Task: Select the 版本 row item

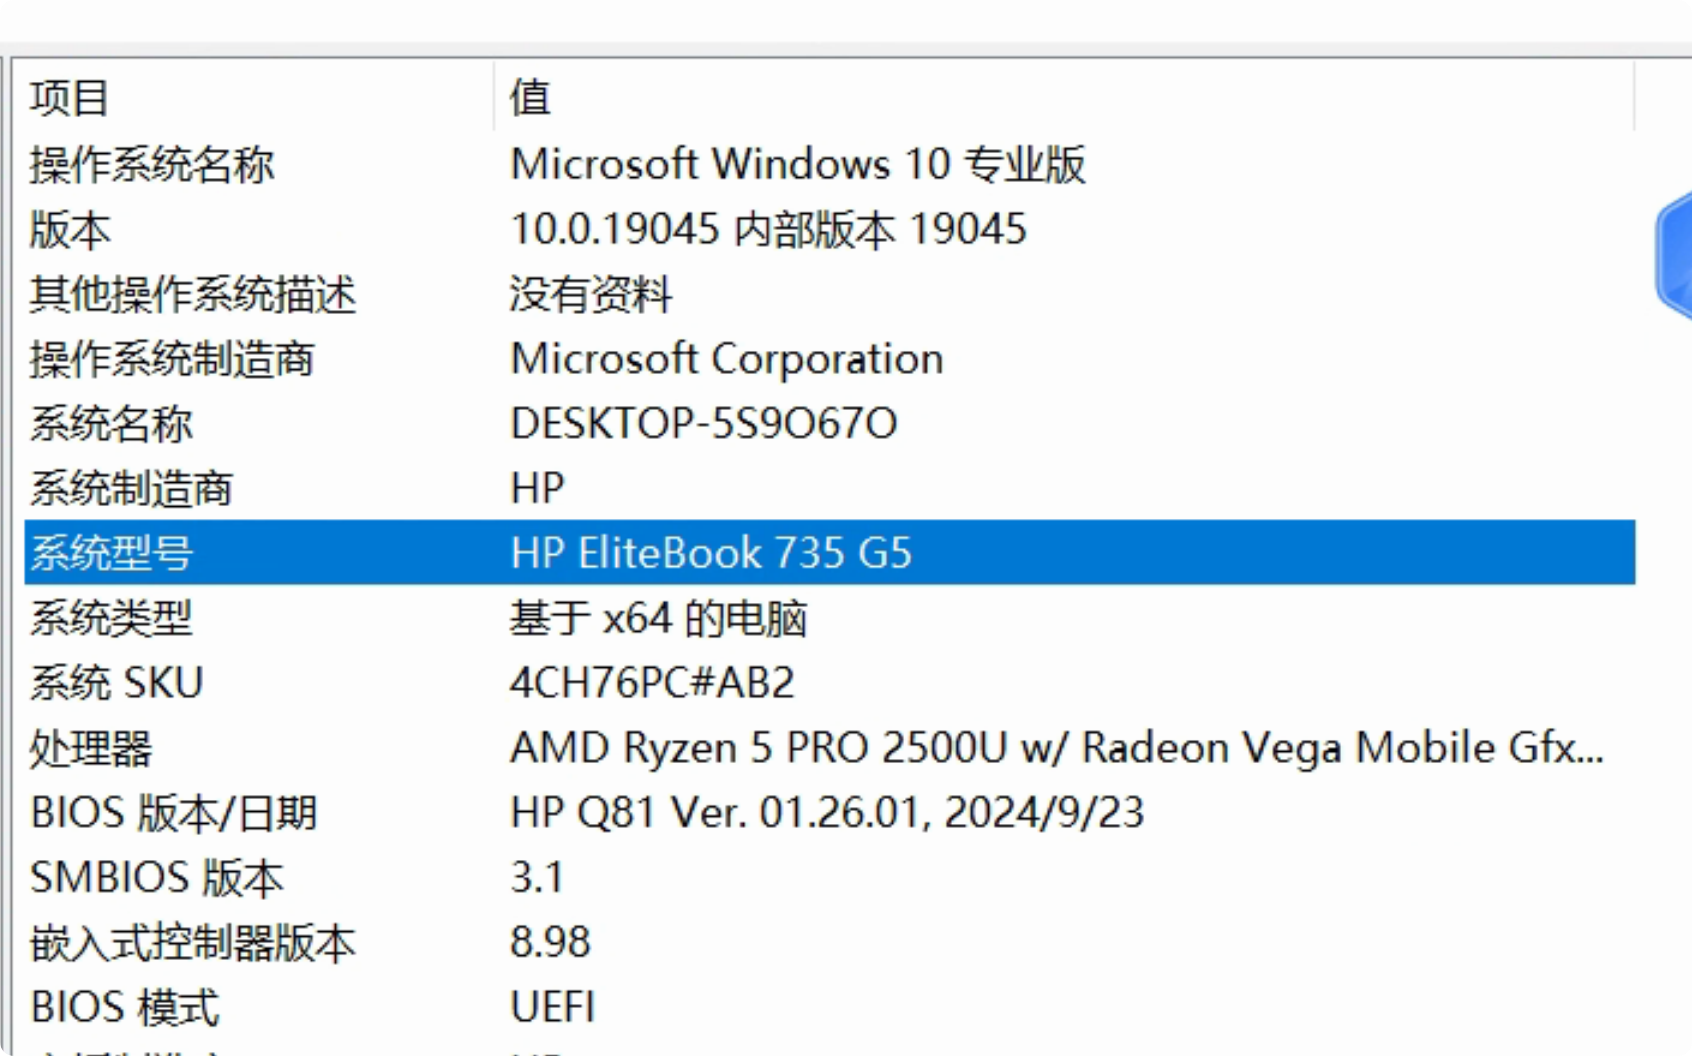Action: click(x=70, y=230)
